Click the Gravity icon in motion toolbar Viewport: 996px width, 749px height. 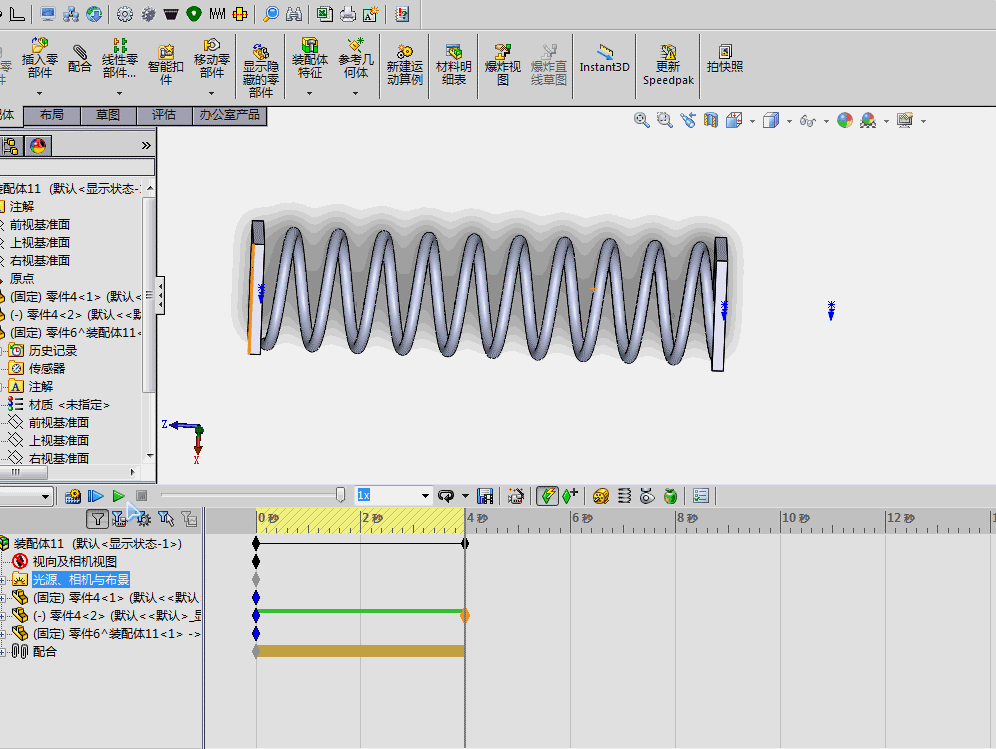coord(670,496)
